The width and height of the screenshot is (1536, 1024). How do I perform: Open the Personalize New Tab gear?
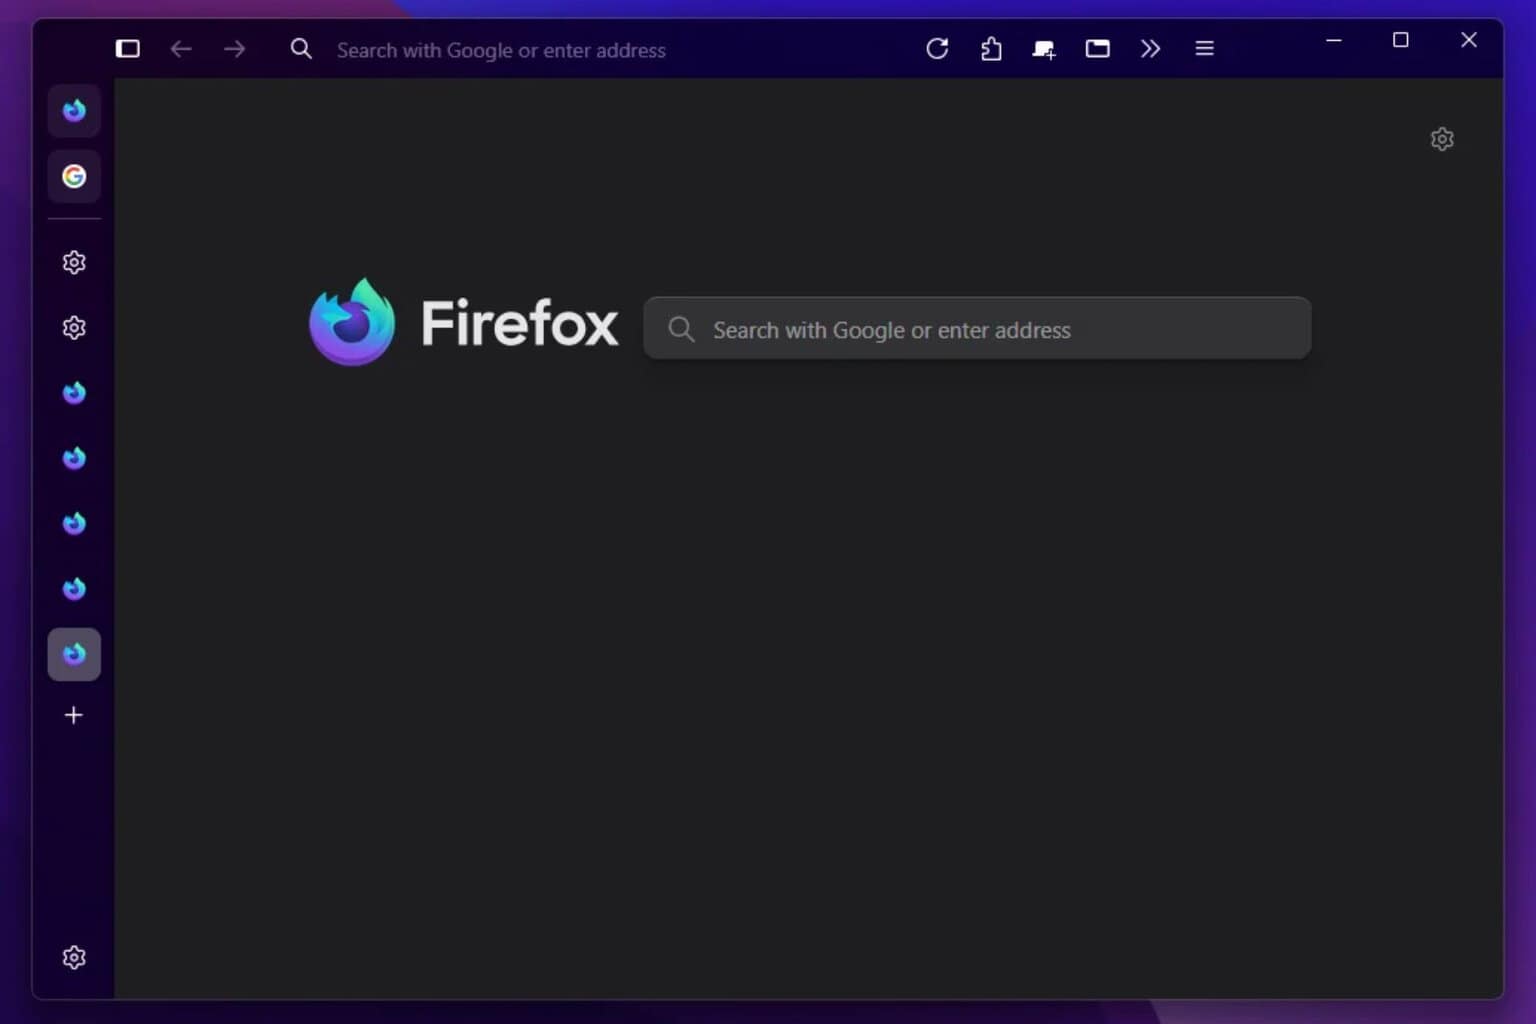[x=1442, y=139]
